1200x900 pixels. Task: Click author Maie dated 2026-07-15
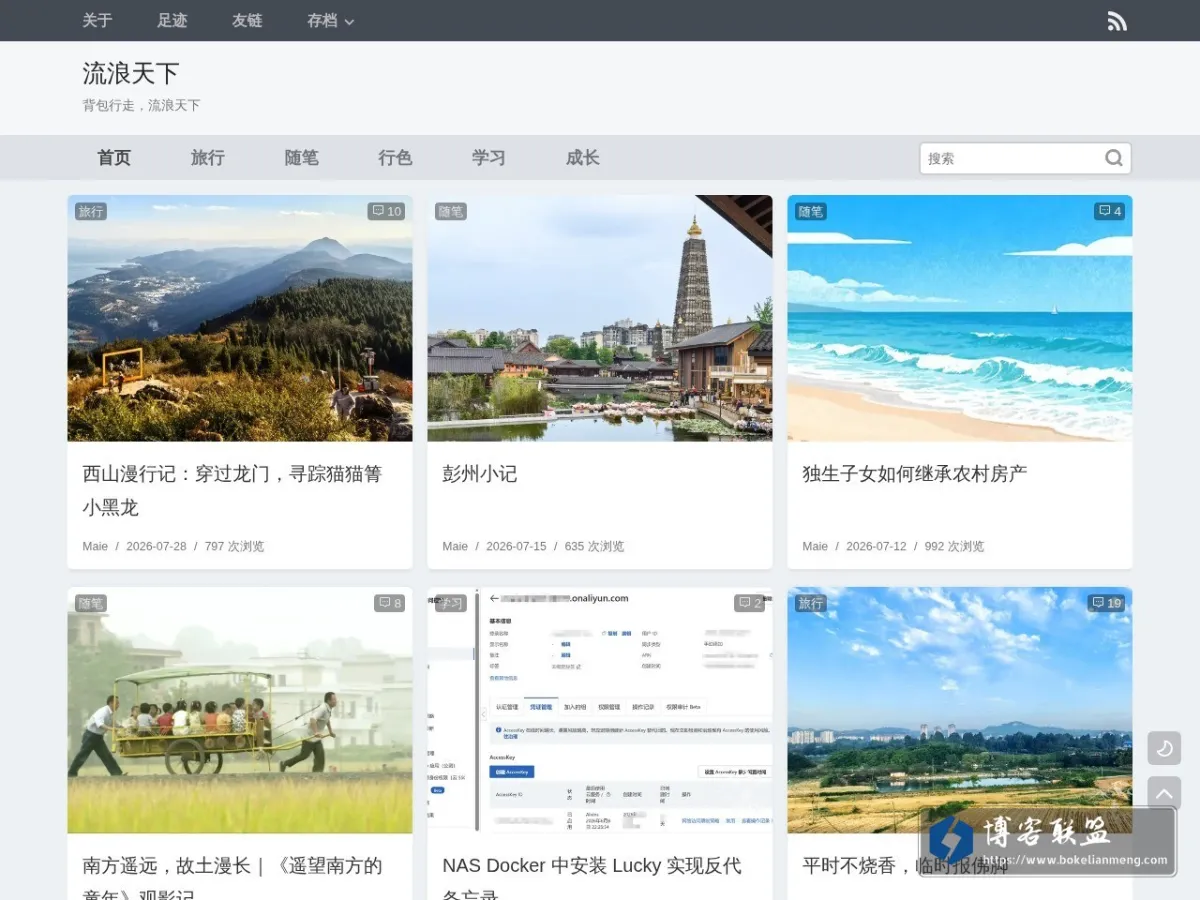[x=455, y=546]
